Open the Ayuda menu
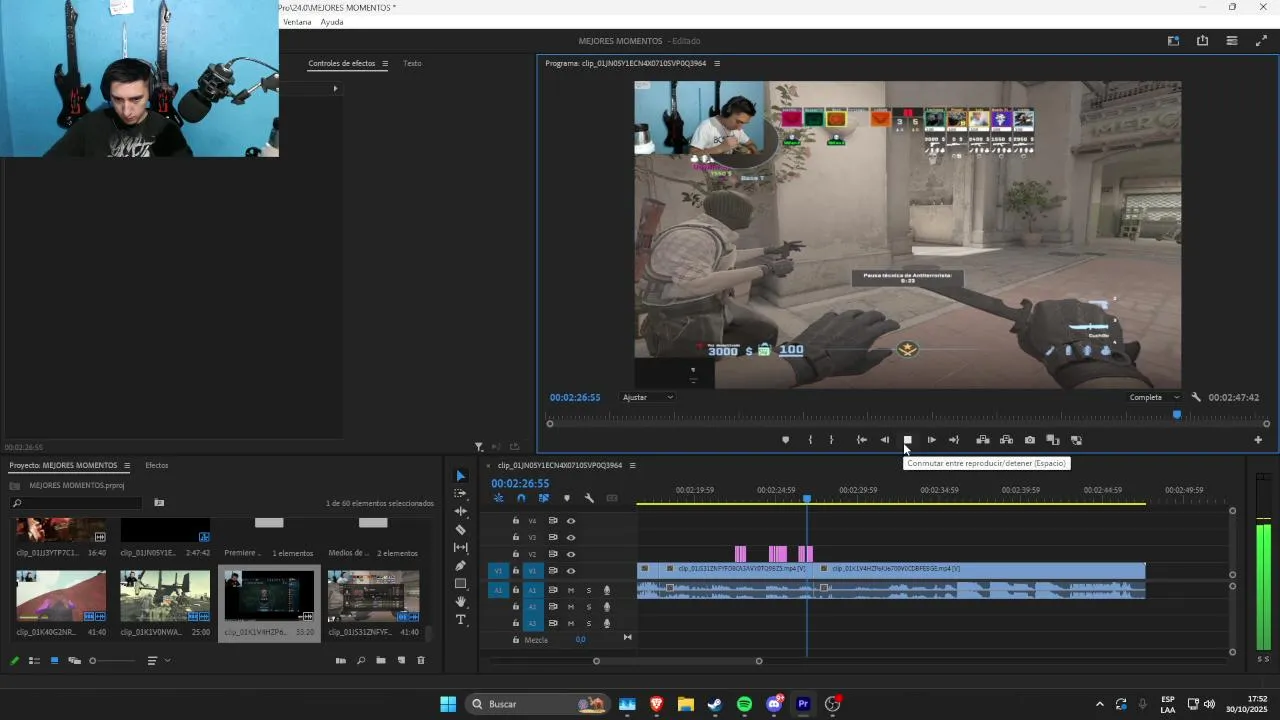The image size is (1280, 720). [332, 22]
